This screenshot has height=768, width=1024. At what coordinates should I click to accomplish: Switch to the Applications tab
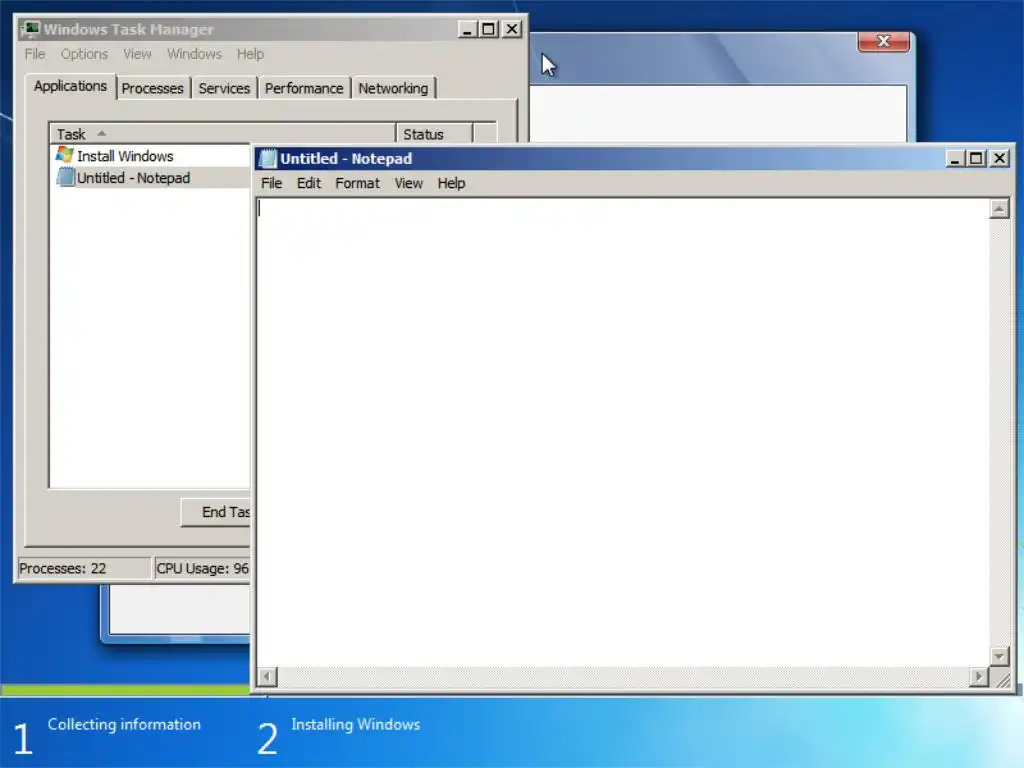(x=71, y=86)
